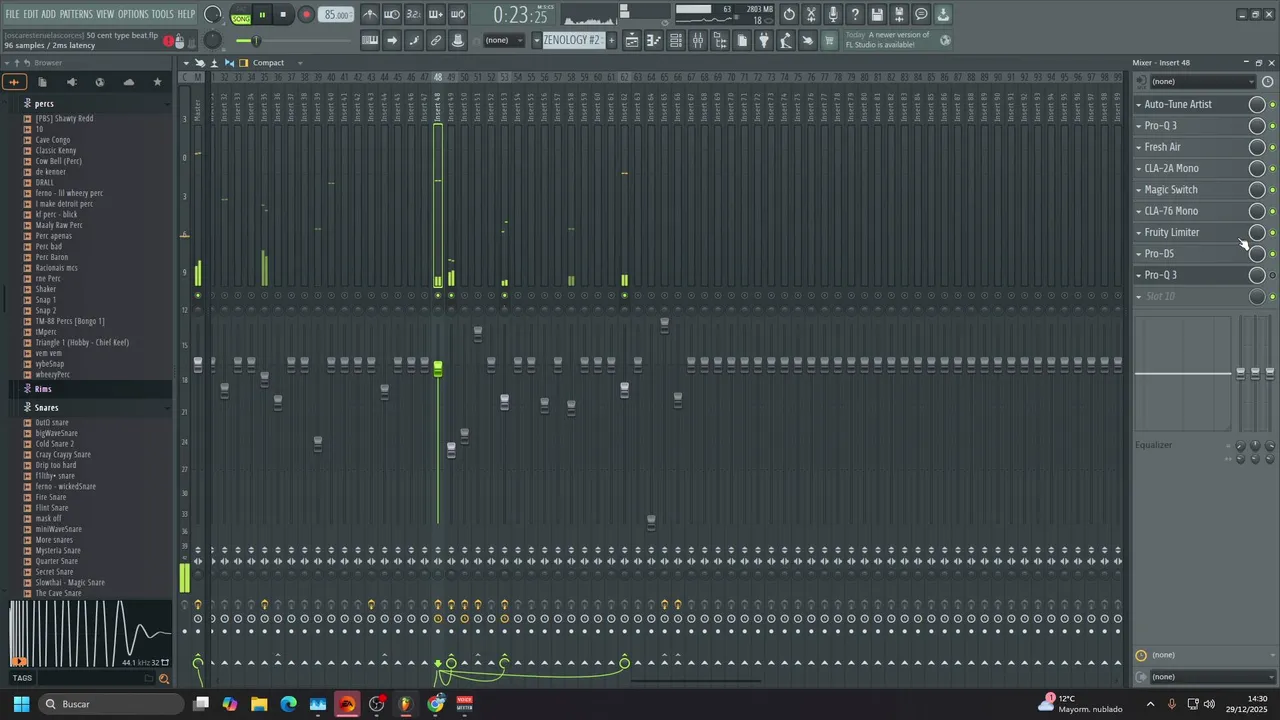Open the channel rack view icon
1280x720 pixels.
(676, 40)
